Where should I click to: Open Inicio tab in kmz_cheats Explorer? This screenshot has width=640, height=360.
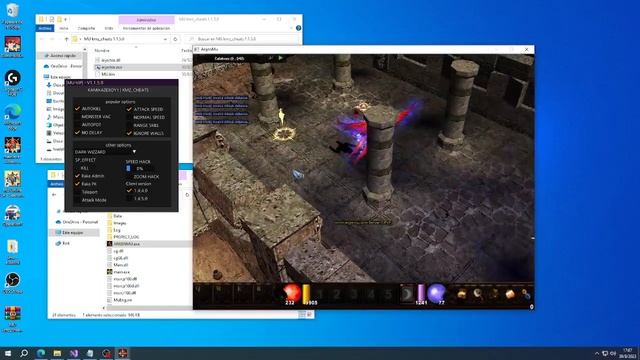(64, 28)
